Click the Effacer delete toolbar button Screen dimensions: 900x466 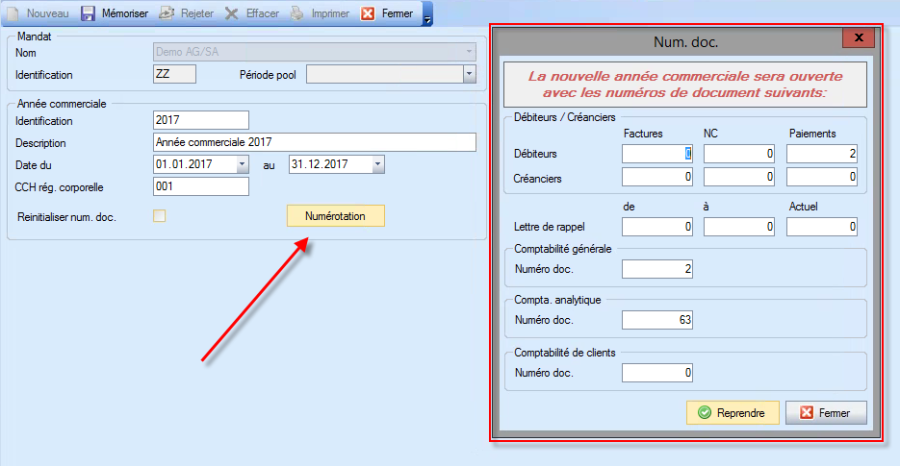coord(252,13)
